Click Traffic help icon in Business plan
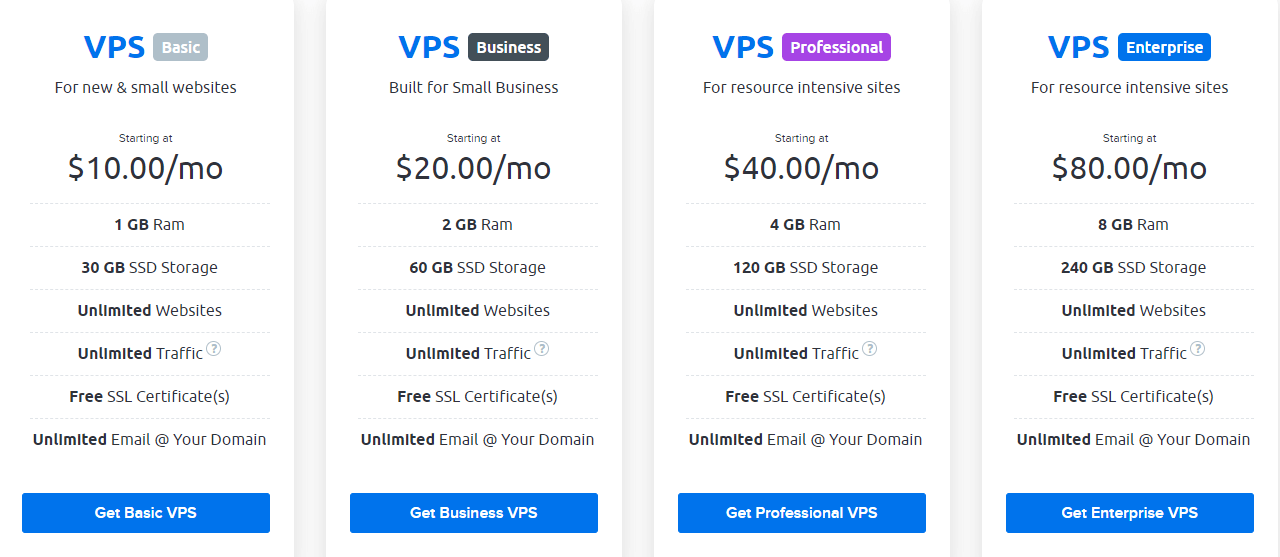1280x557 pixels. tap(541, 350)
